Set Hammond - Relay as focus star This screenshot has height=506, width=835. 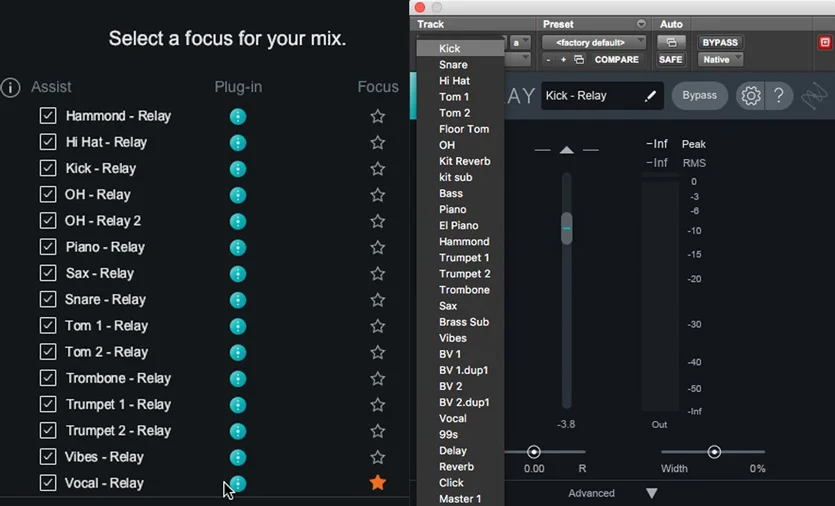click(378, 116)
